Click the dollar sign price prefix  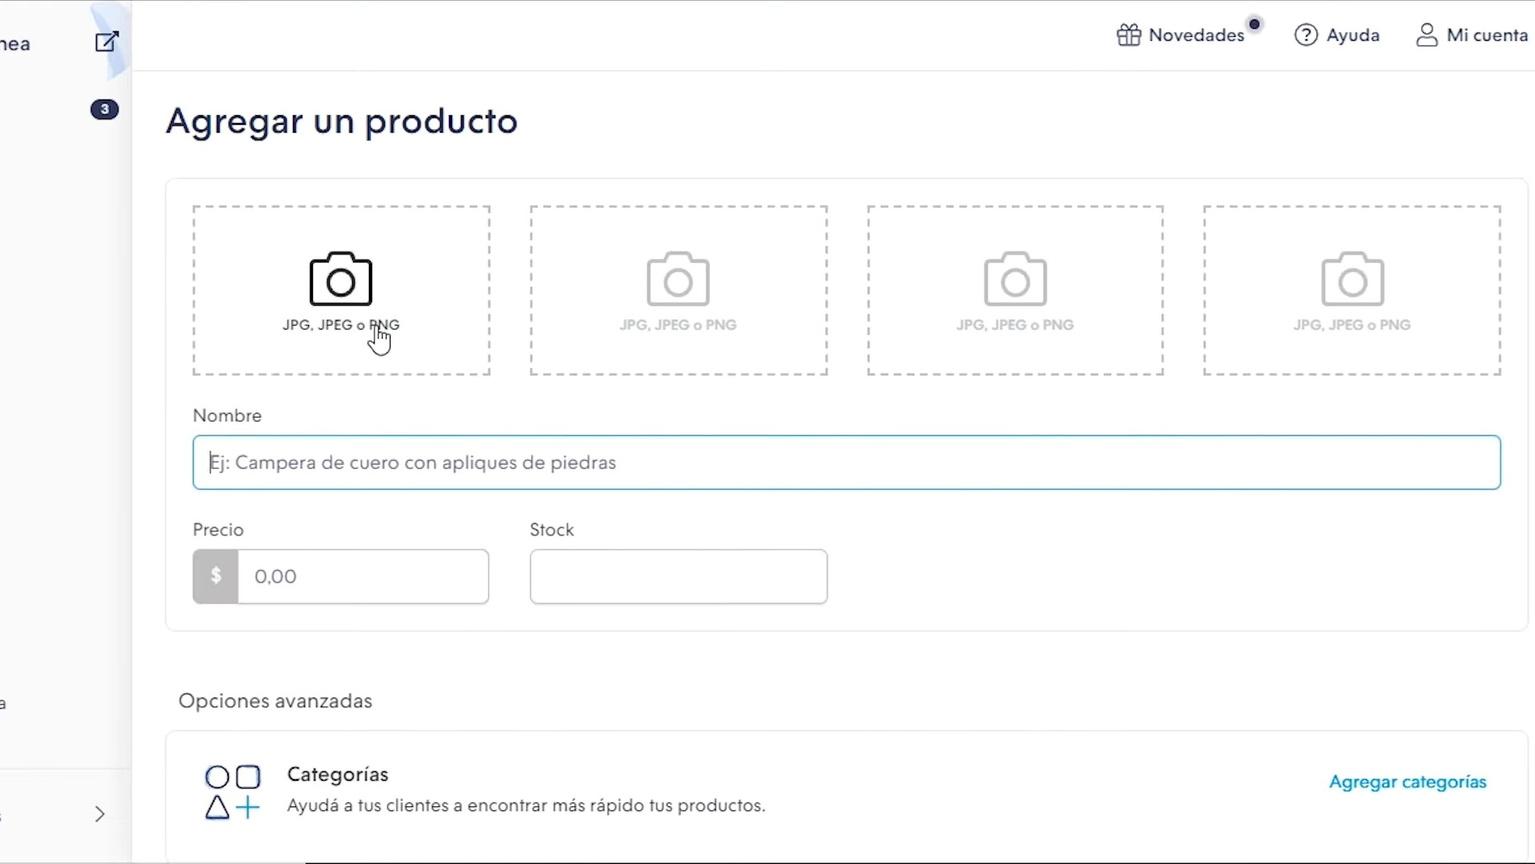(x=216, y=577)
